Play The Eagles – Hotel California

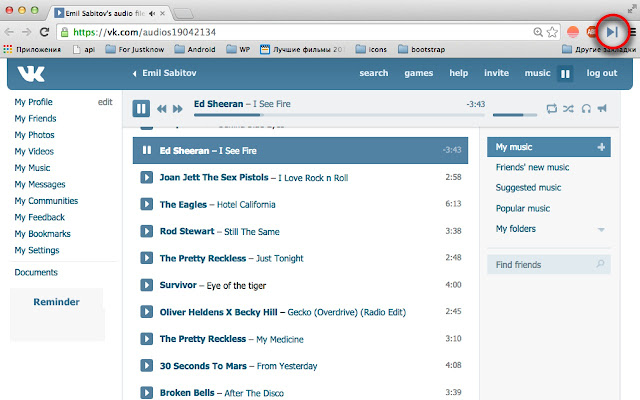click(147, 204)
